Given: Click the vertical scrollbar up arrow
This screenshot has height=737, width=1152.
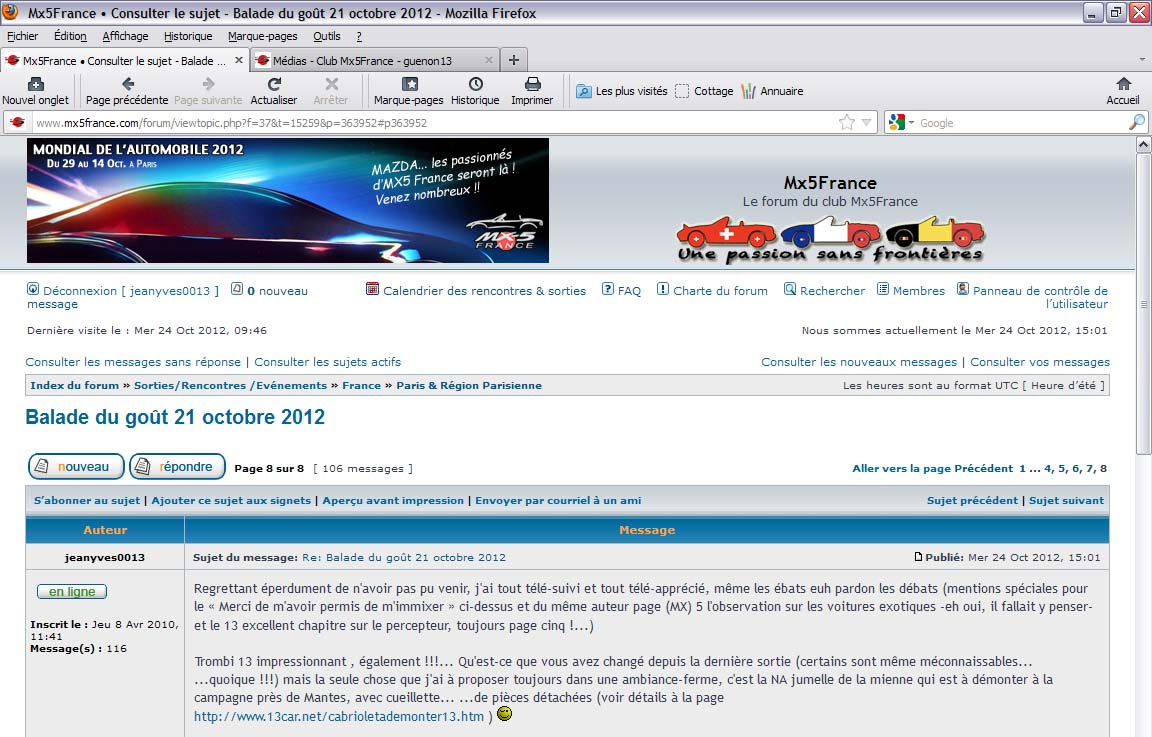Looking at the screenshot, I should coord(1143,145).
